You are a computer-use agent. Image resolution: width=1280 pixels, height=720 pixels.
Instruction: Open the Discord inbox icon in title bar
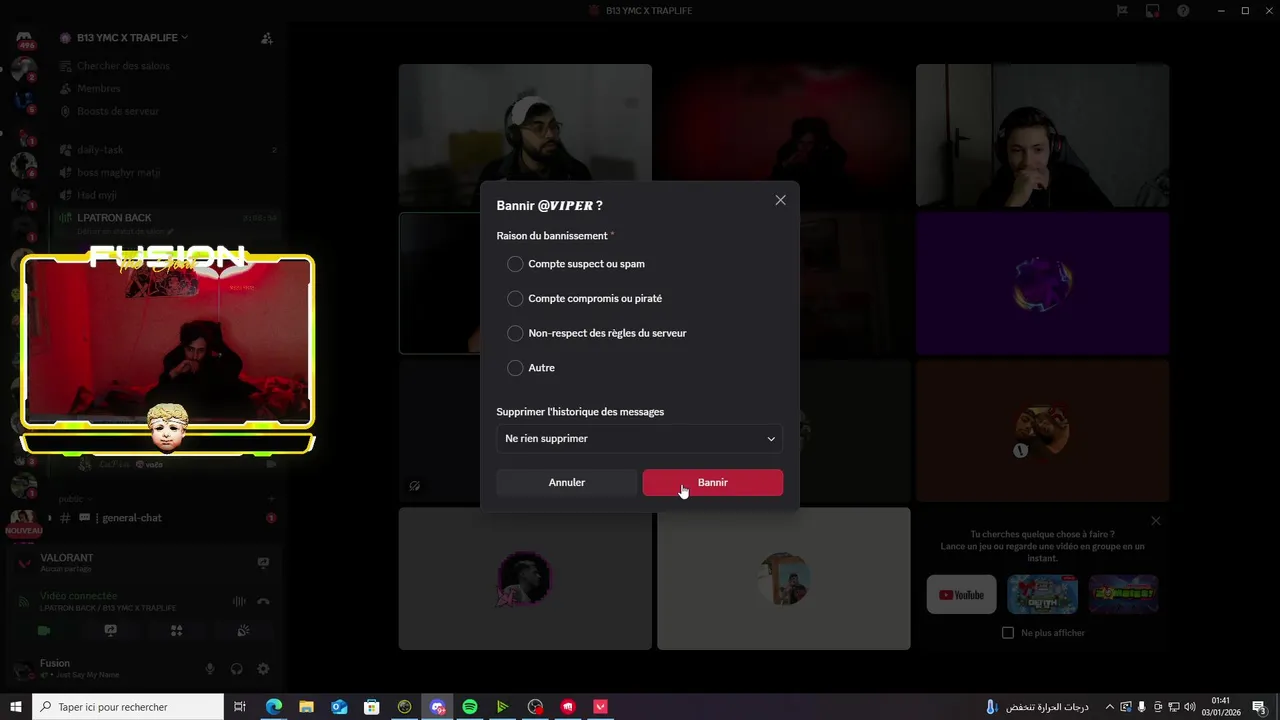(x=1152, y=11)
